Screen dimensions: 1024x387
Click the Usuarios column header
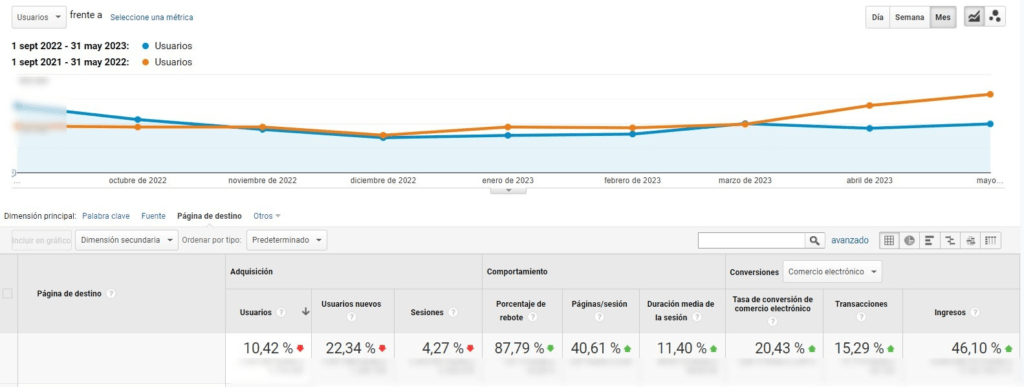[x=256, y=313]
